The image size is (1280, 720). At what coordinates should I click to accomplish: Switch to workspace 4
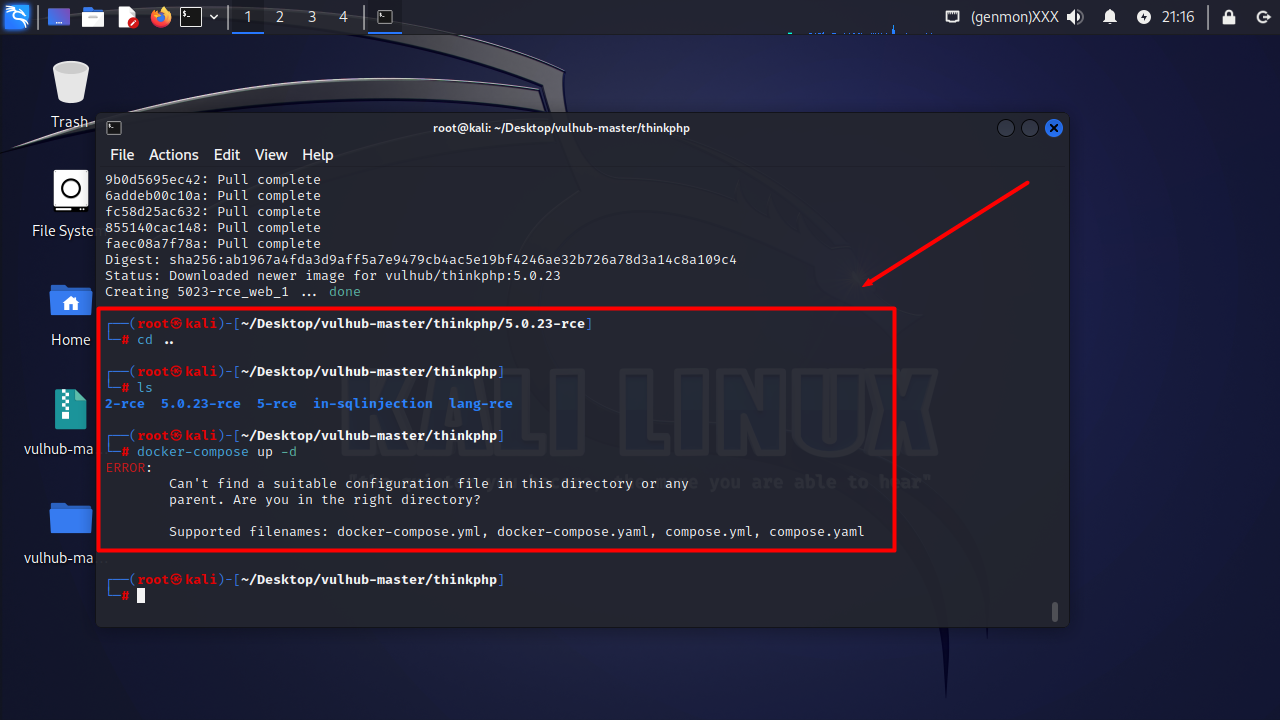[x=344, y=17]
